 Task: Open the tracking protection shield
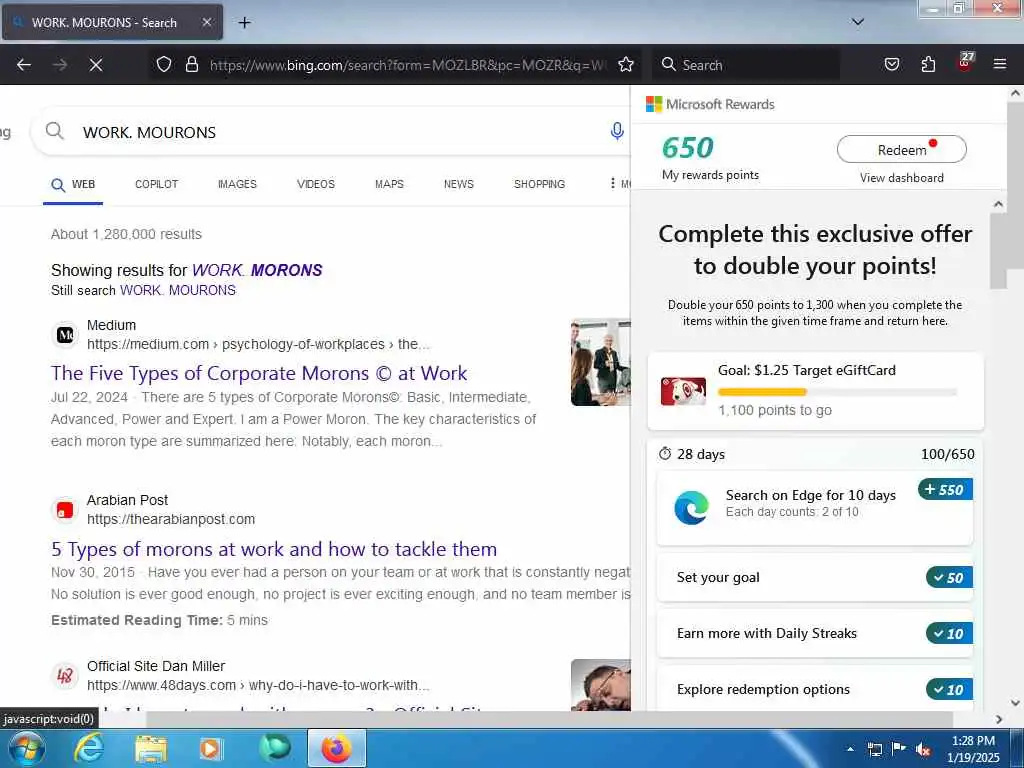pyautogui.click(x=164, y=64)
